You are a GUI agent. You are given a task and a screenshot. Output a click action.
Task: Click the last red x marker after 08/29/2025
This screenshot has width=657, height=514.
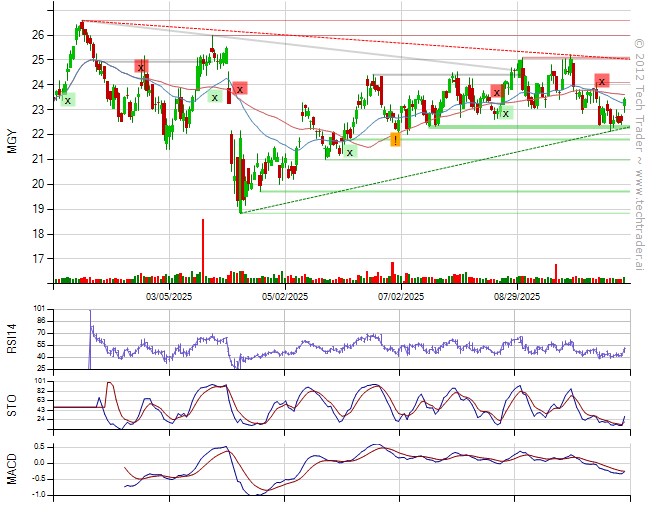point(601,81)
